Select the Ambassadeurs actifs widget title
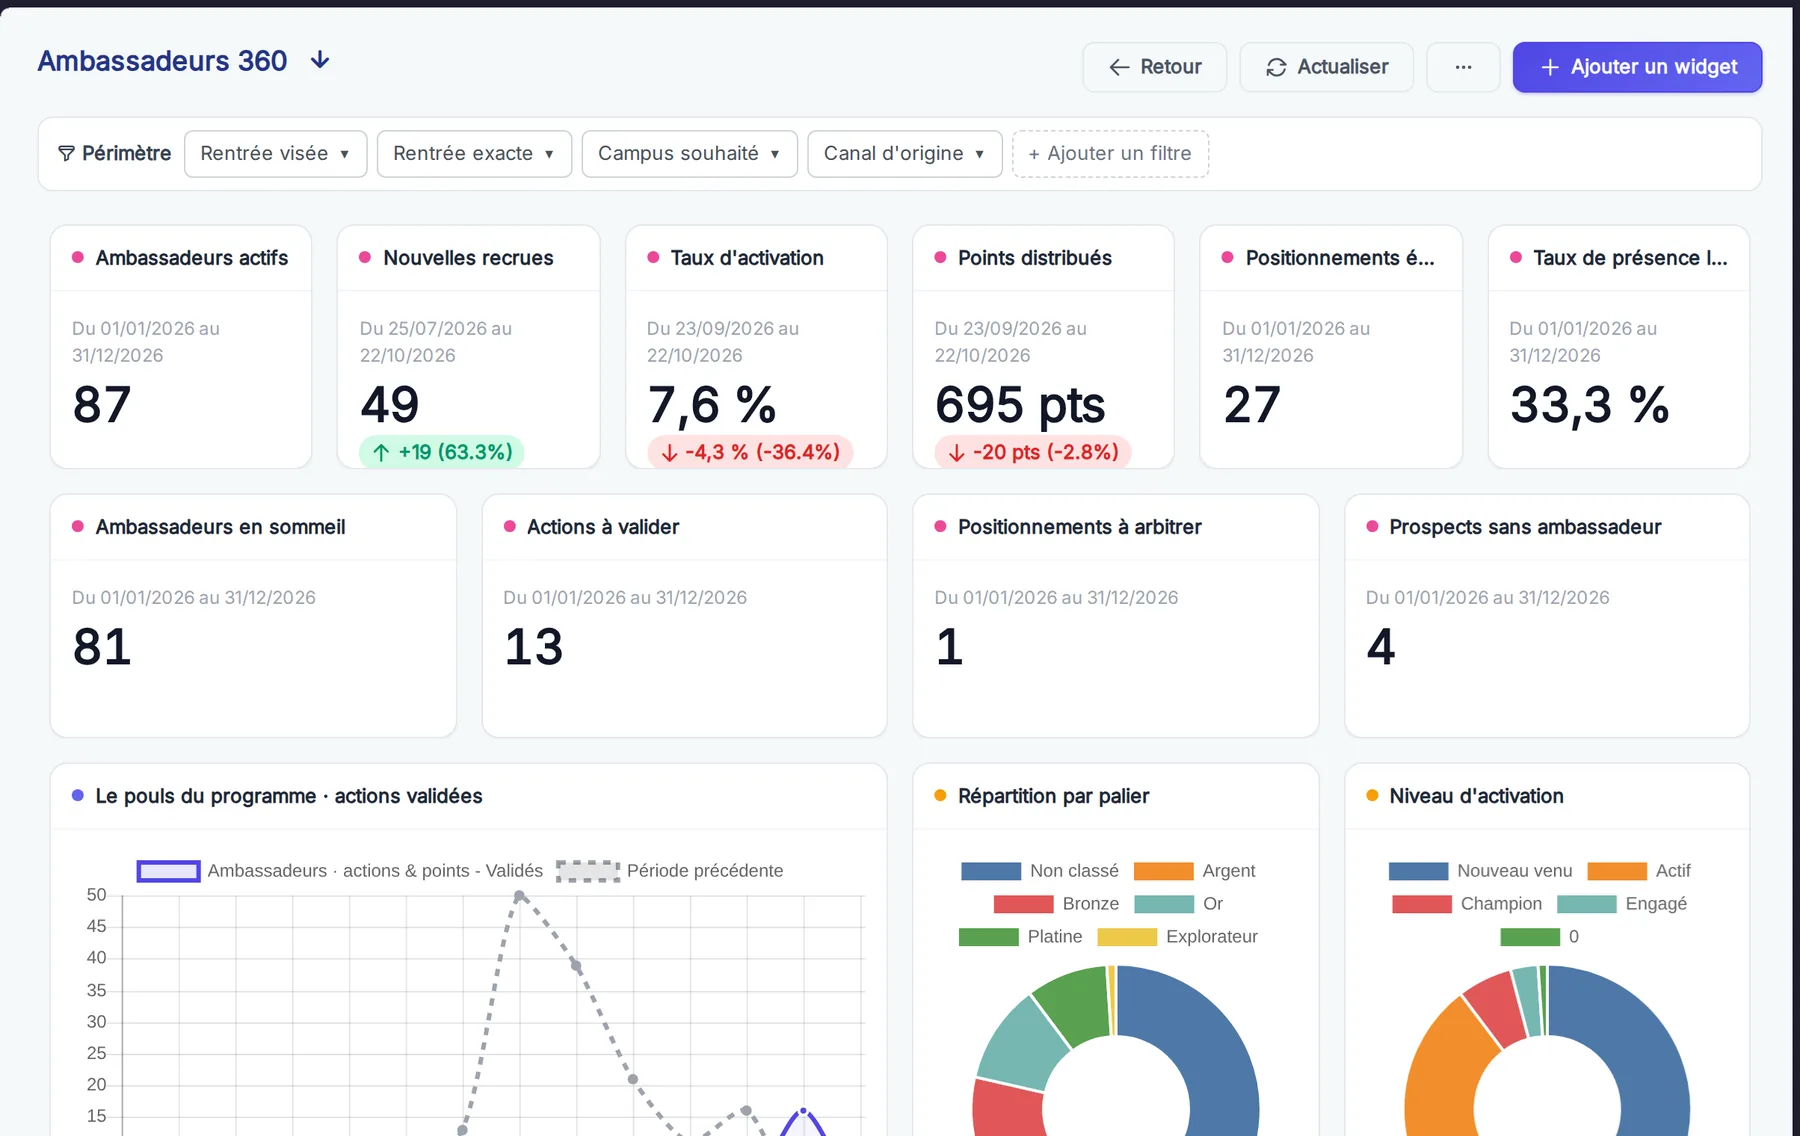This screenshot has height=1136, width=1800. tap(192, 258)
